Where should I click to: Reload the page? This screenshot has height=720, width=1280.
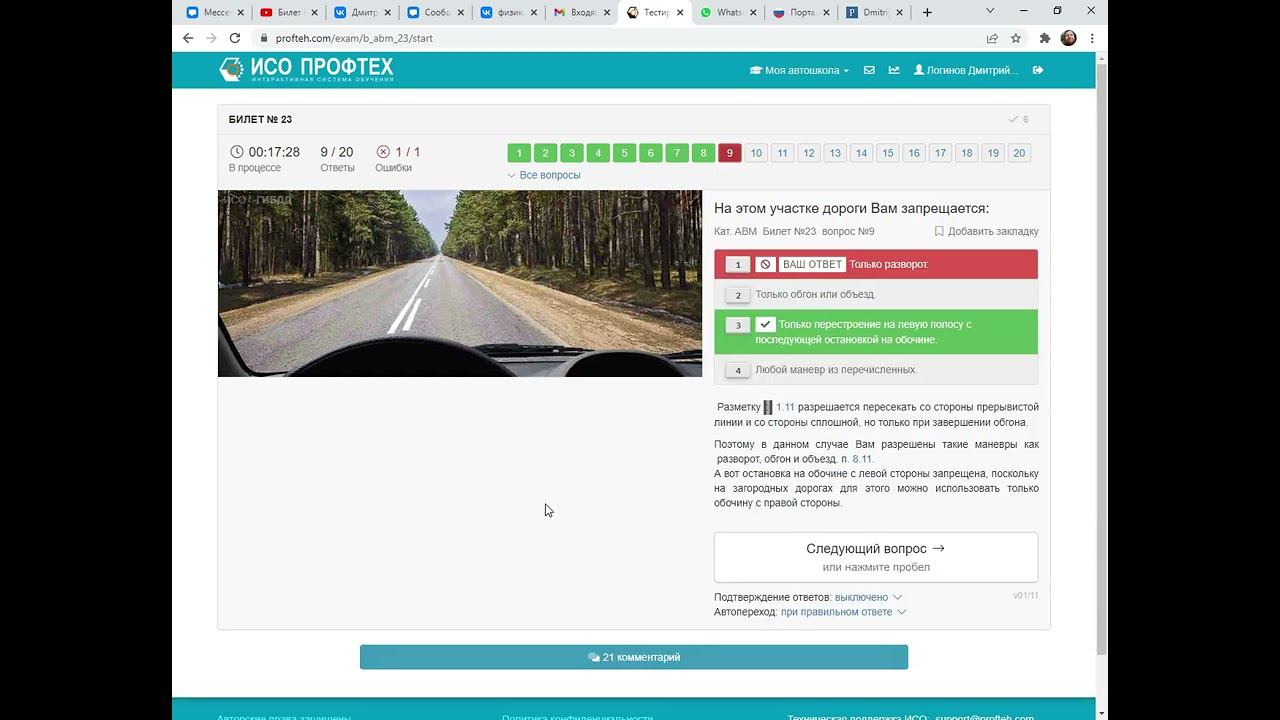click(235, 38)
